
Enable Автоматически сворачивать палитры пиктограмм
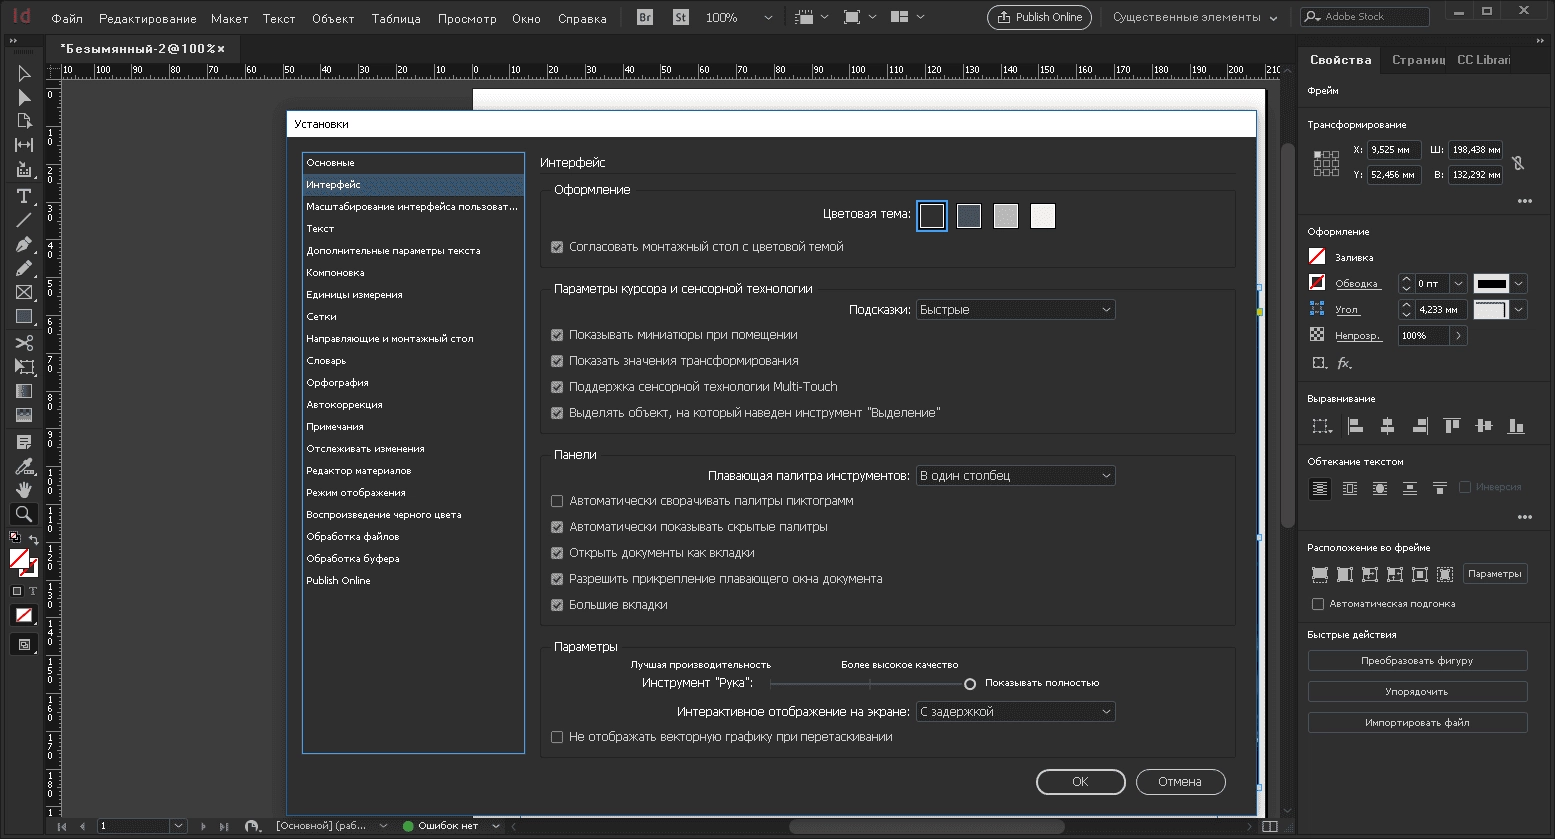(x=558, y=501)
